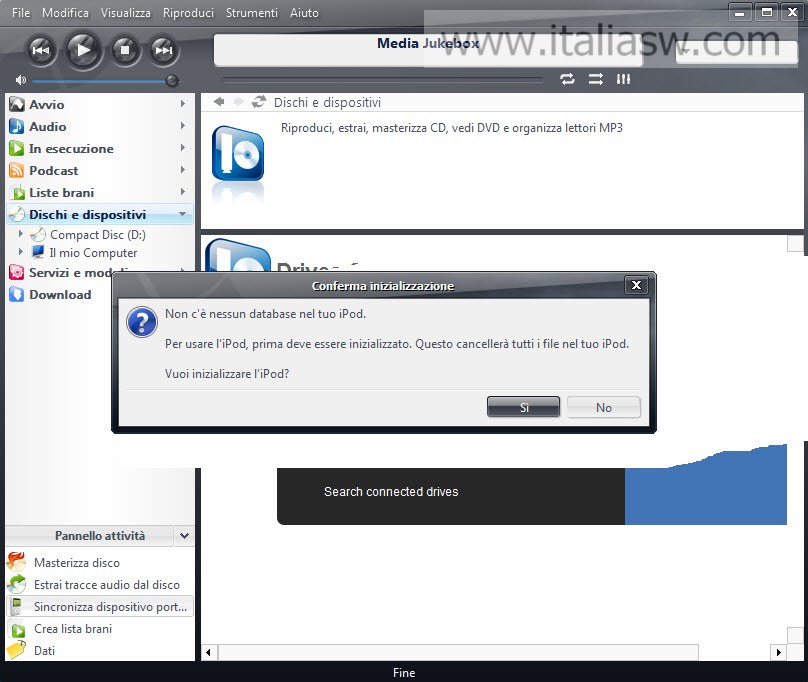
Task: Open the File menu
Action: point(21,13)
